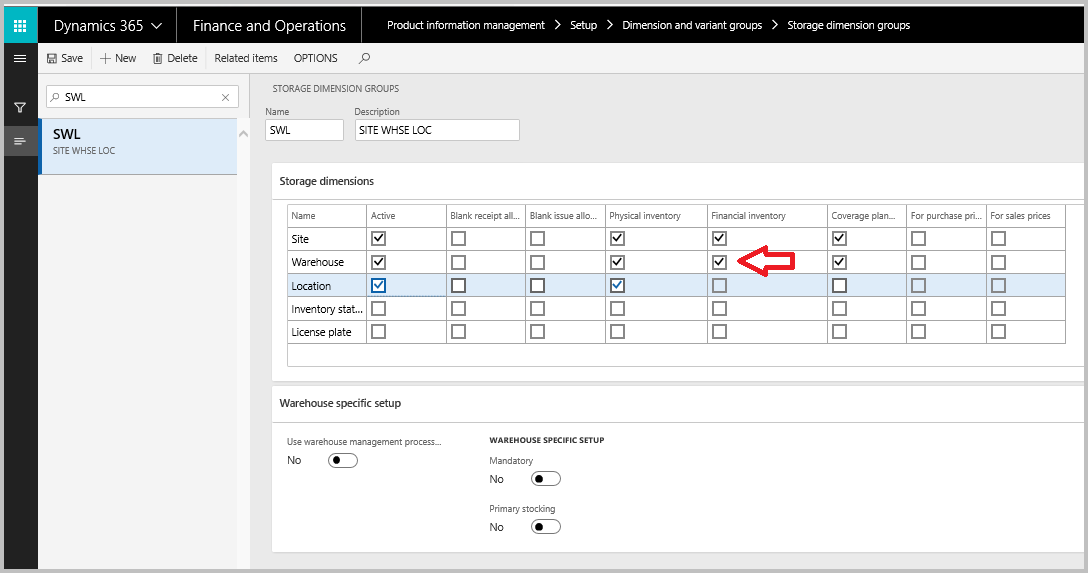
Task: Uncheck Active for Location
Action: click(378, 285)
